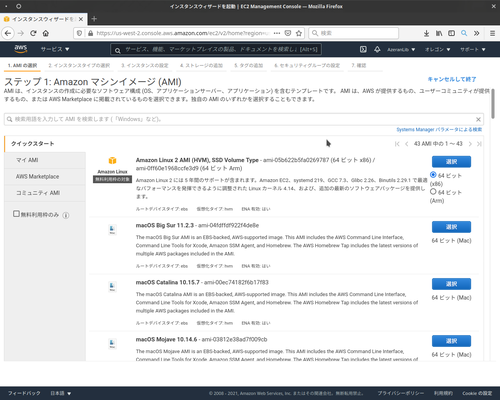Open the Firefox hamburger menu
Screen dimensions: 500x400
[492, 33]
